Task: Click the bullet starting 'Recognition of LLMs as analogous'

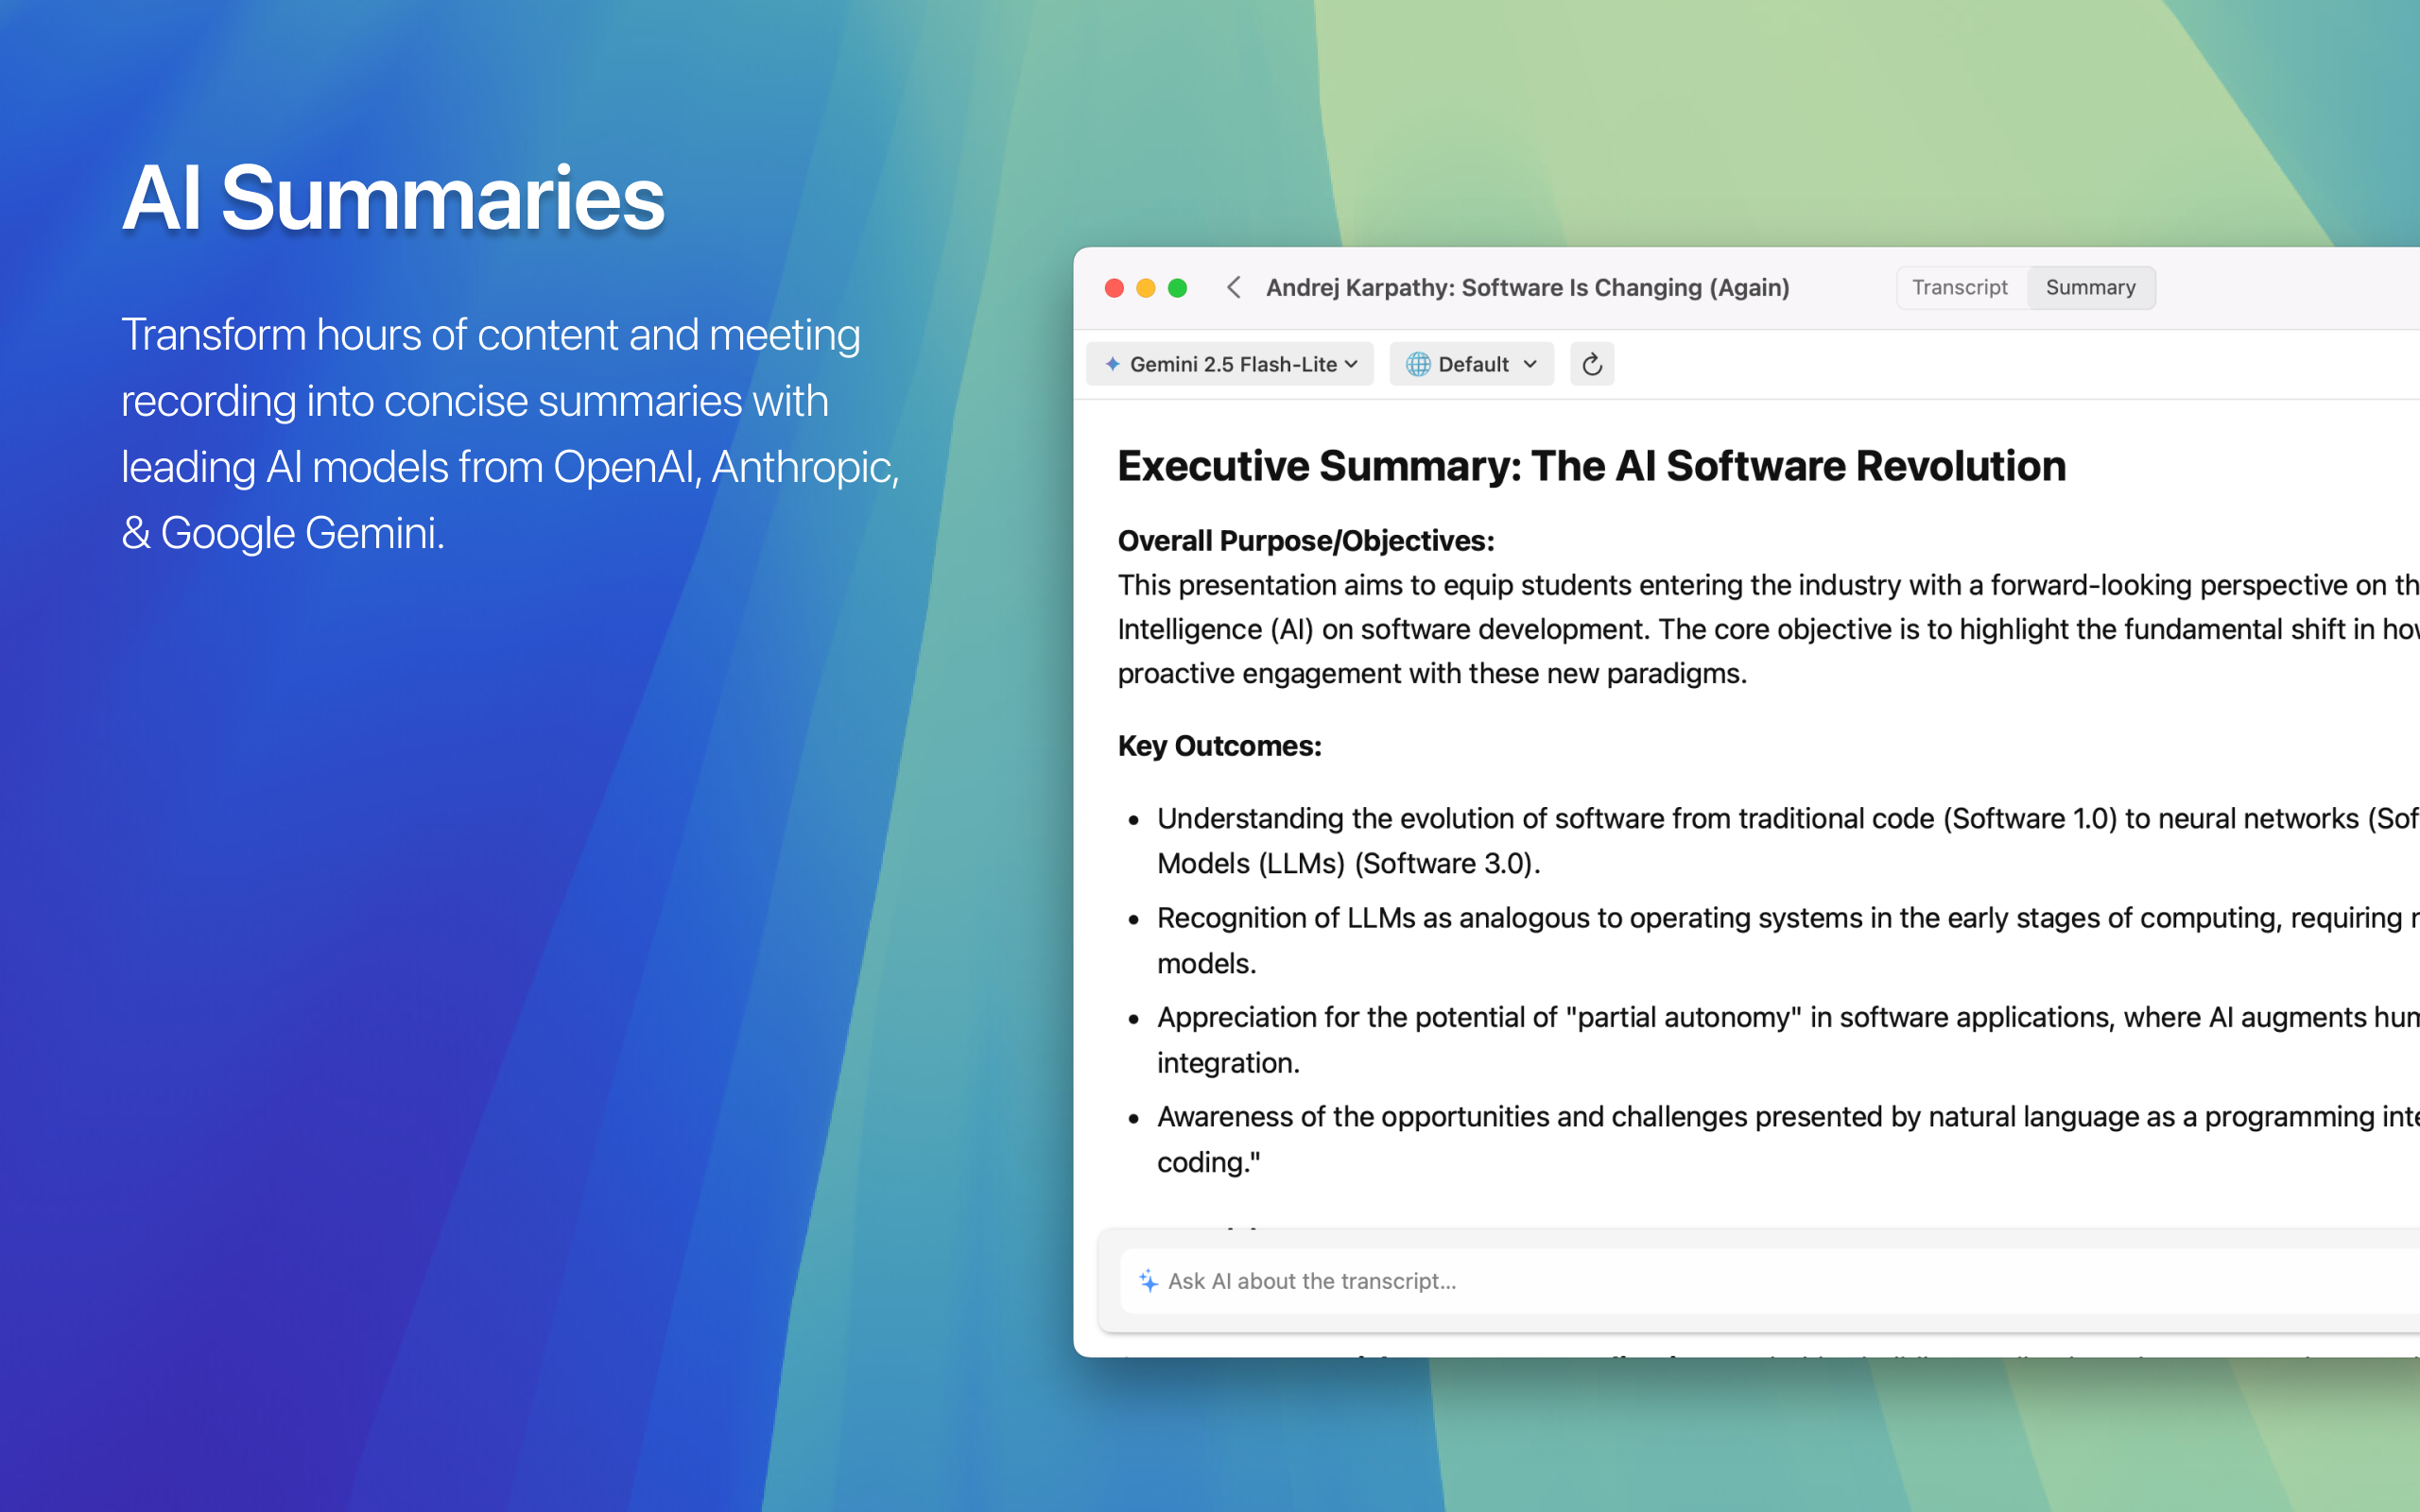Action: 1788,940
